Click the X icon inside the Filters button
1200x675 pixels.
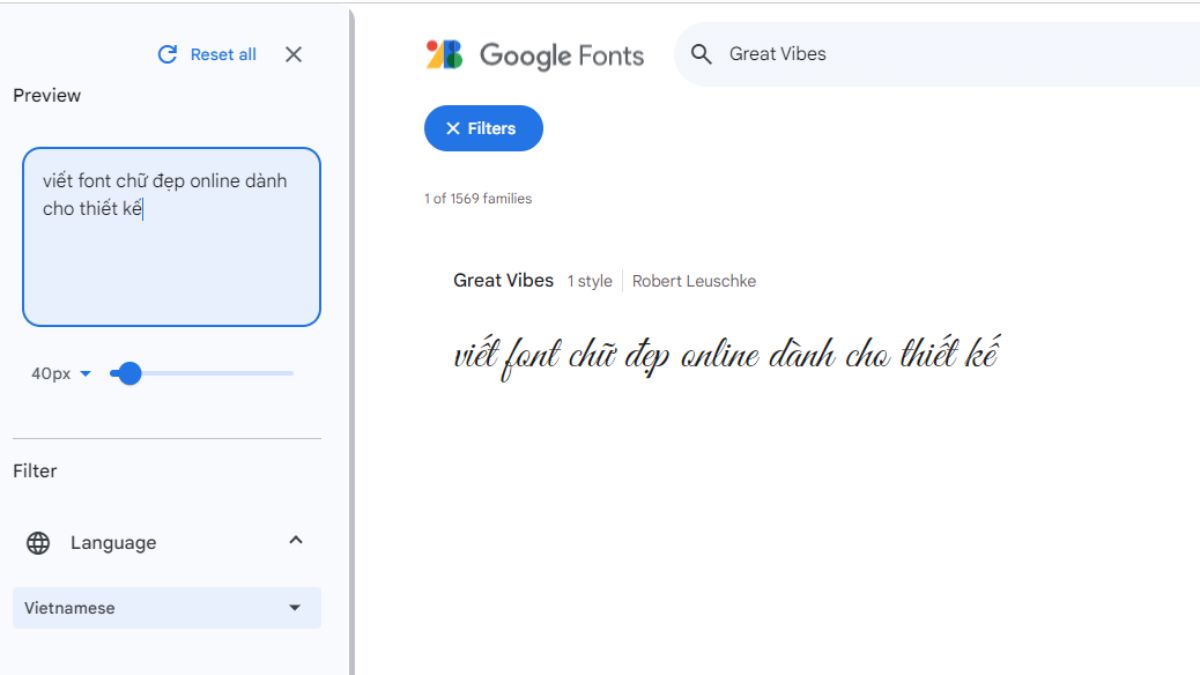452,128
